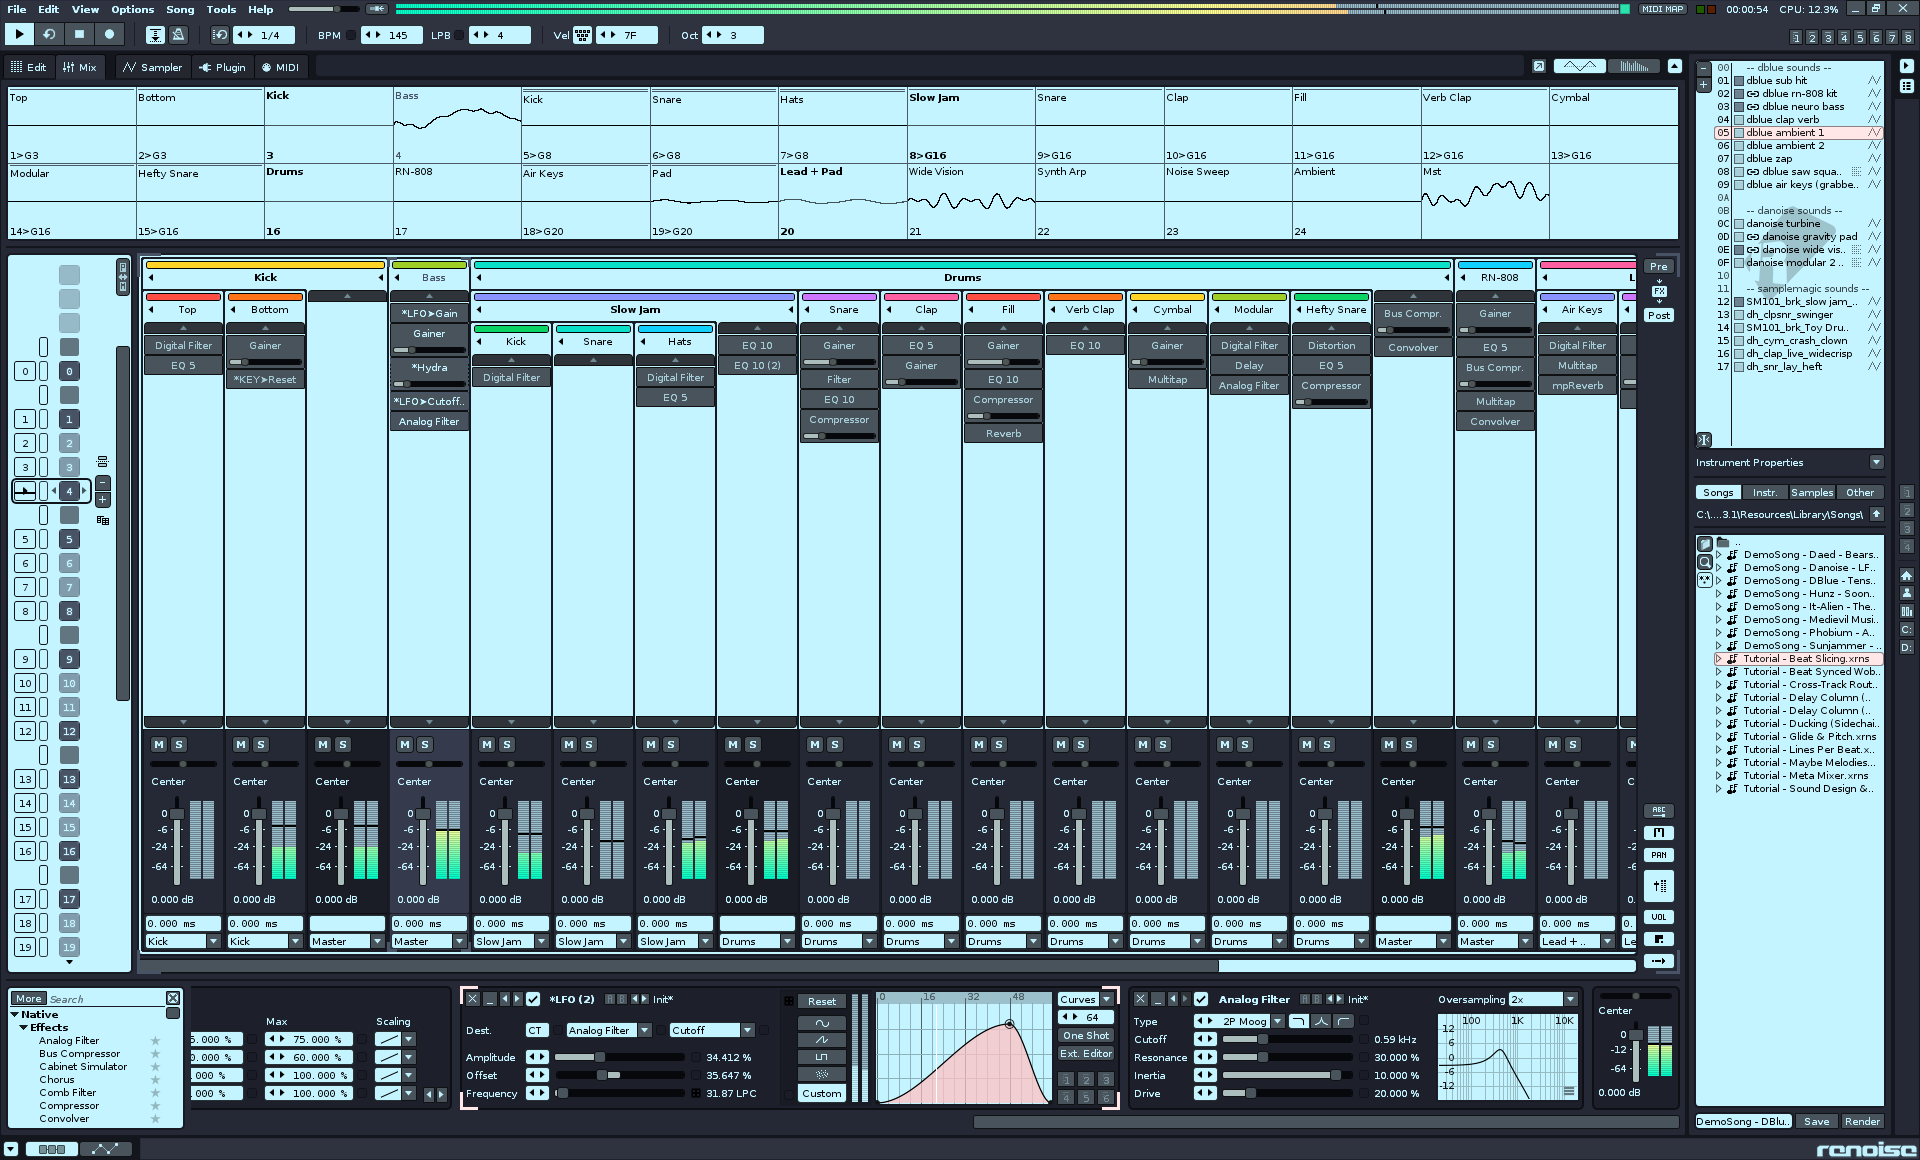Show the scopes waveform view icon
The image size is (1920, 1160).
click(x=1579, y=66)
